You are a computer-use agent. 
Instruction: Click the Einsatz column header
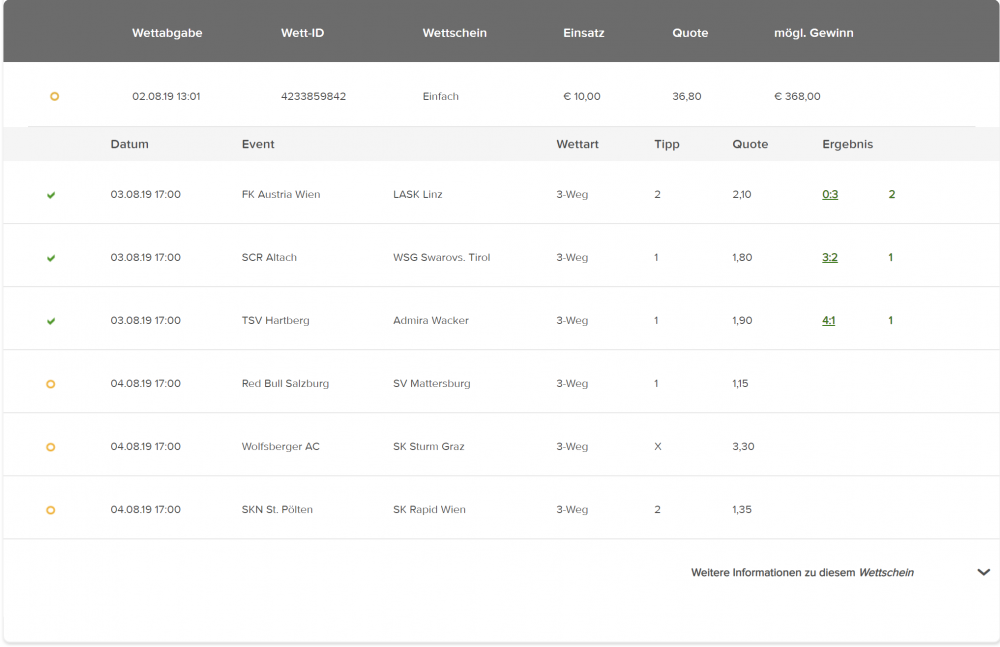point(583,33)
